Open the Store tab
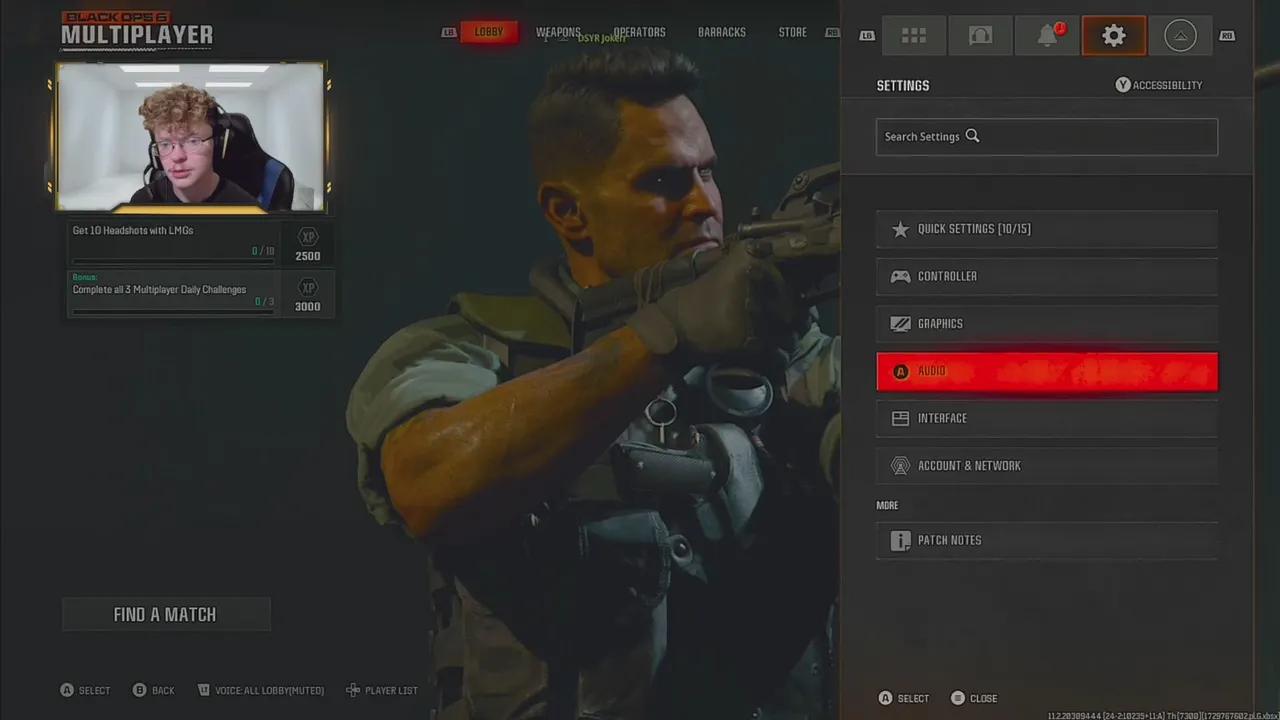This screenshot has height=720, width=1280. [x=792, y=32]
